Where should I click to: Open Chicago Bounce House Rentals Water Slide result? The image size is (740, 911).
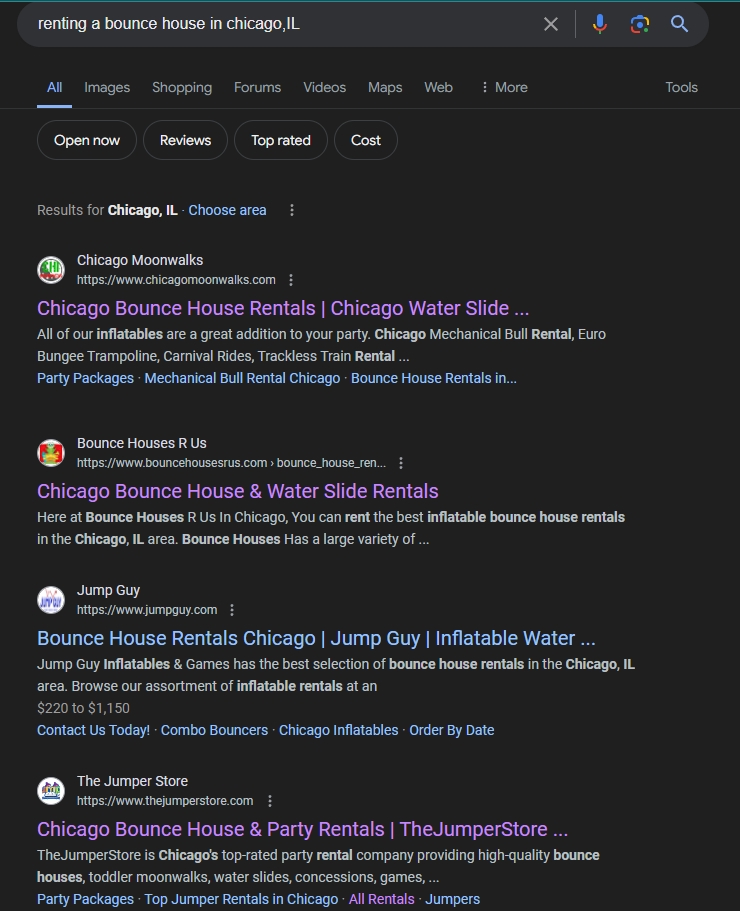pos(283,308)
